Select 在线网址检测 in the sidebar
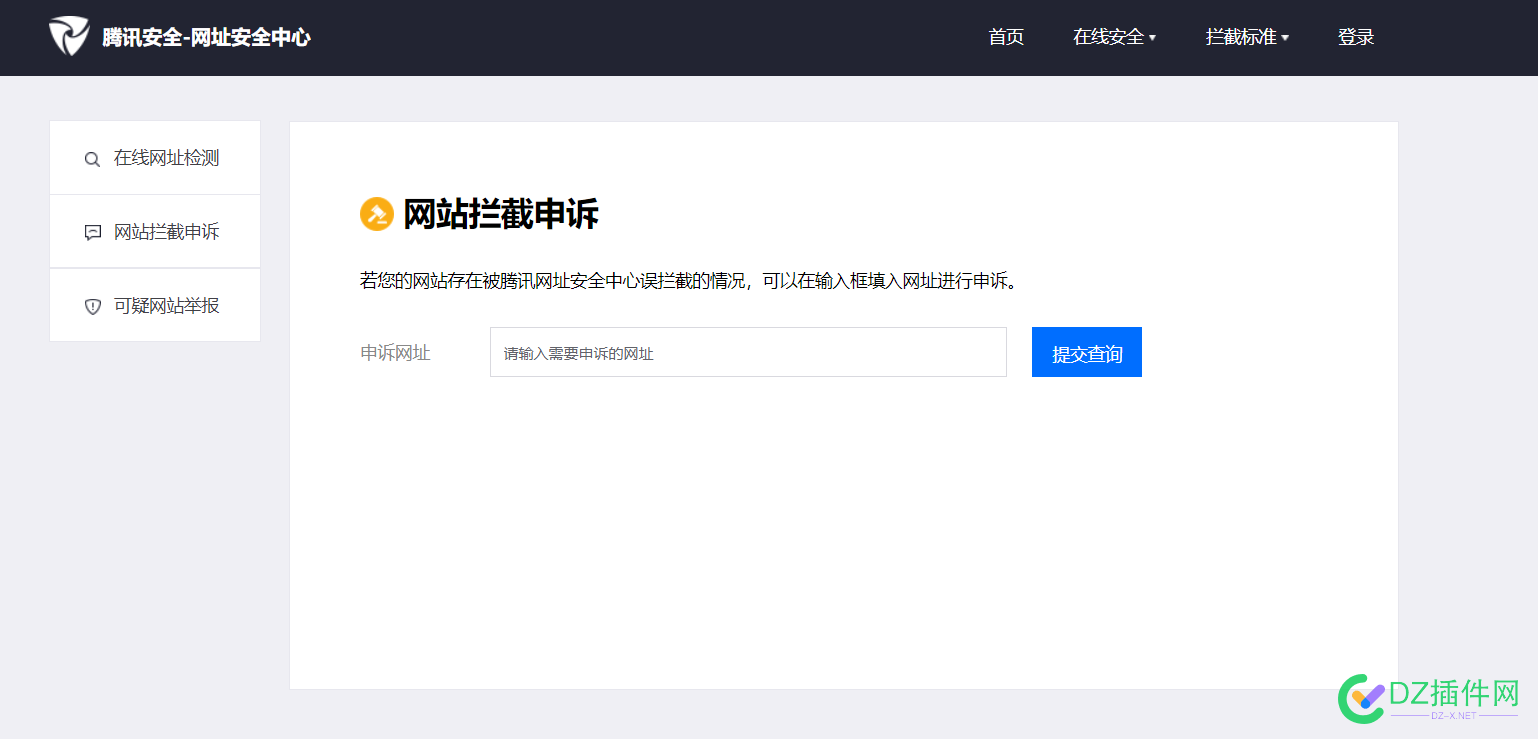 (x=155, y=158)
